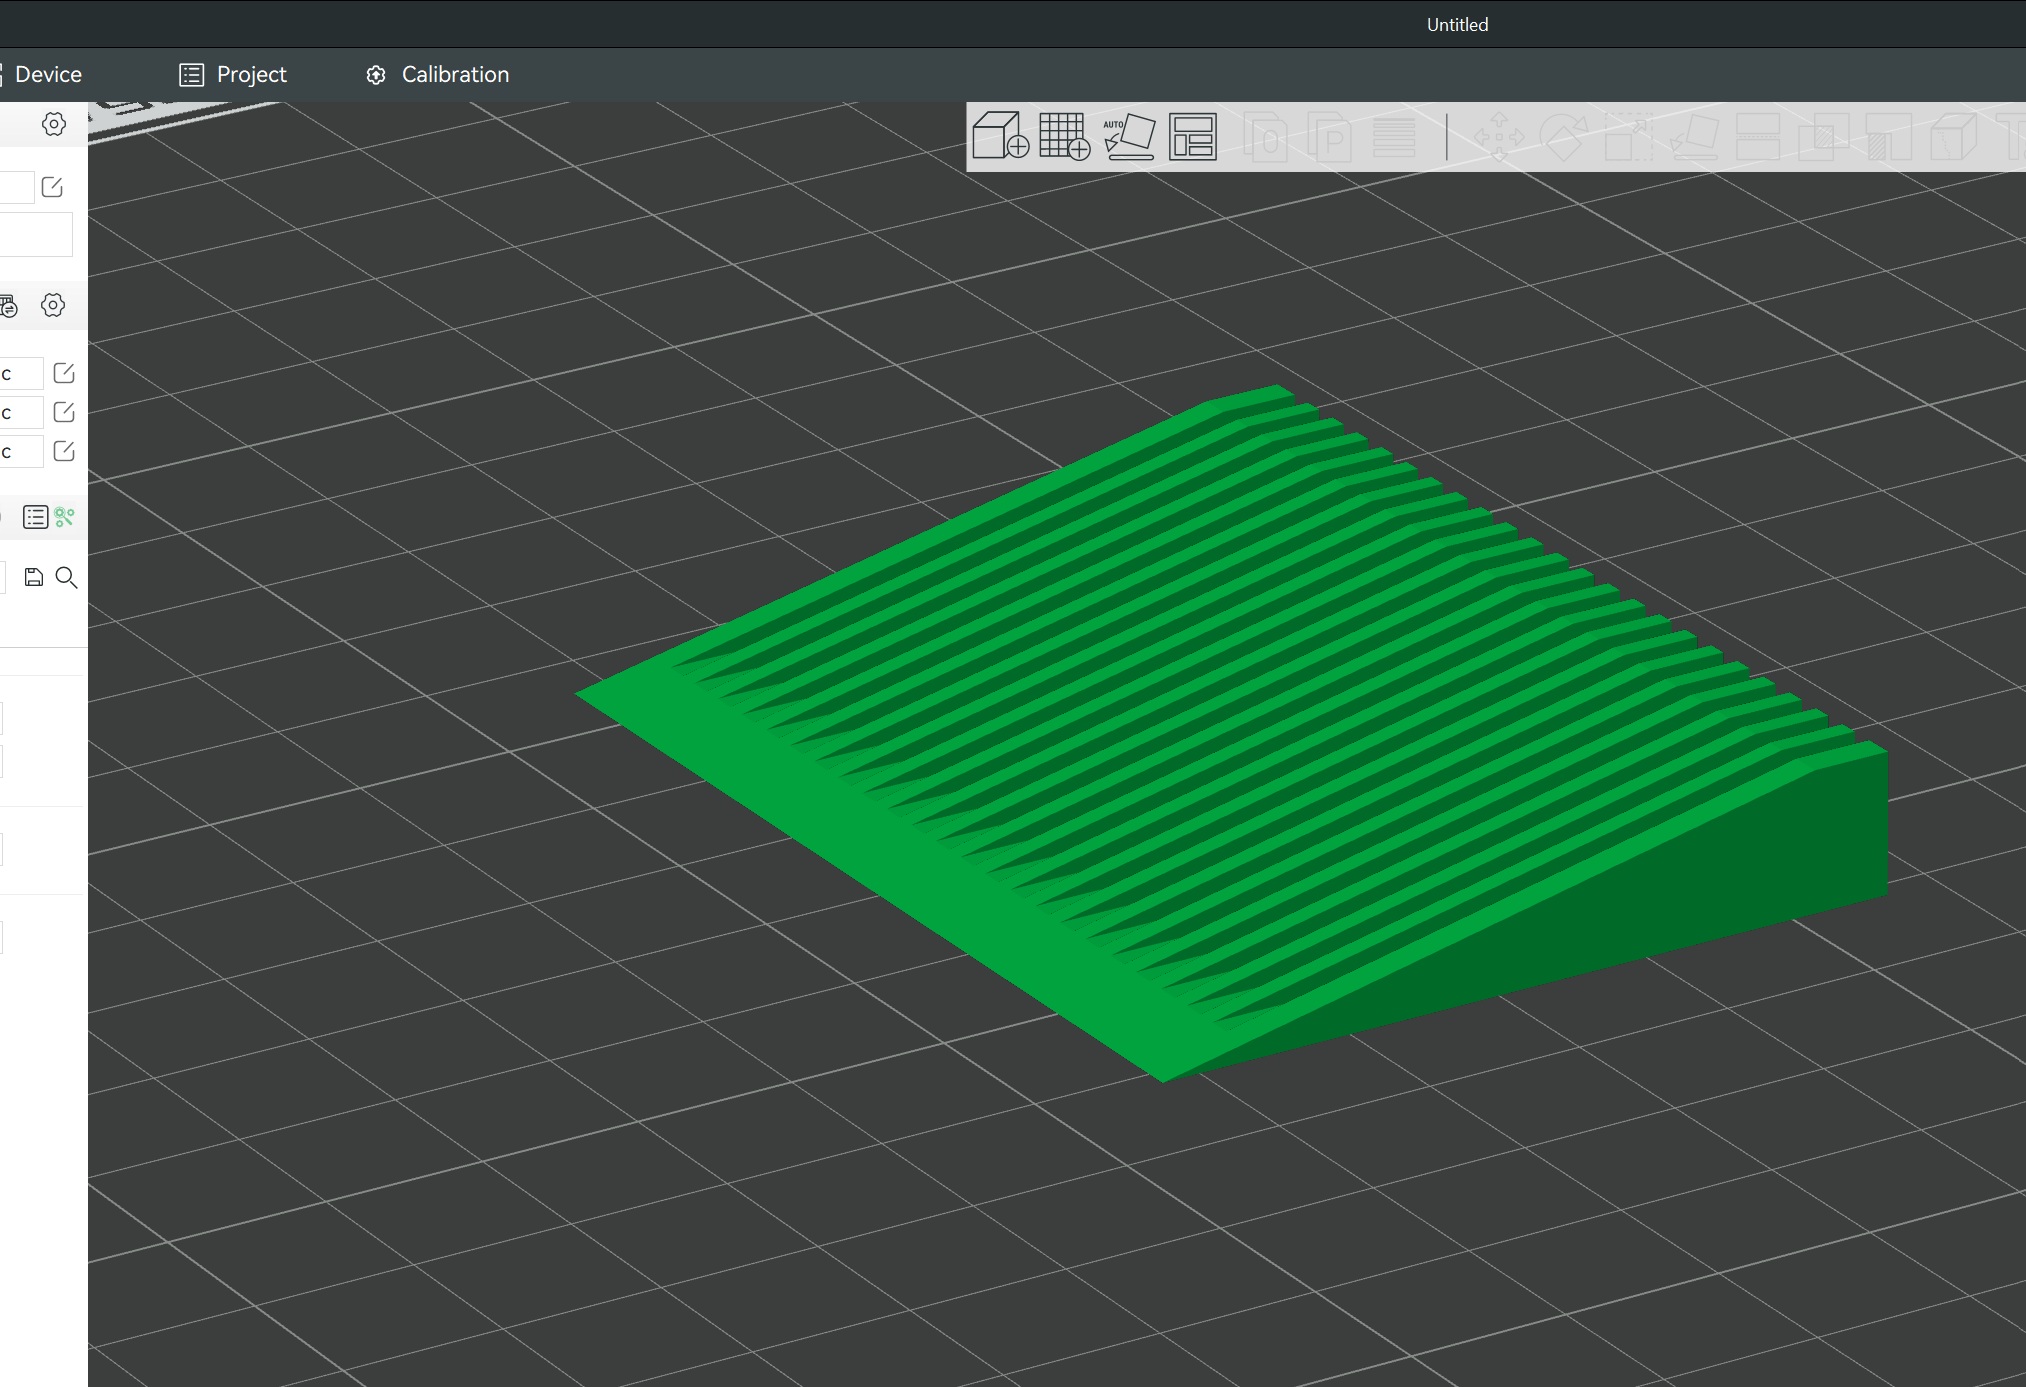2026x1387 pixels.
Task: Click the search magnifier icon
Action: tap(66, 577)
